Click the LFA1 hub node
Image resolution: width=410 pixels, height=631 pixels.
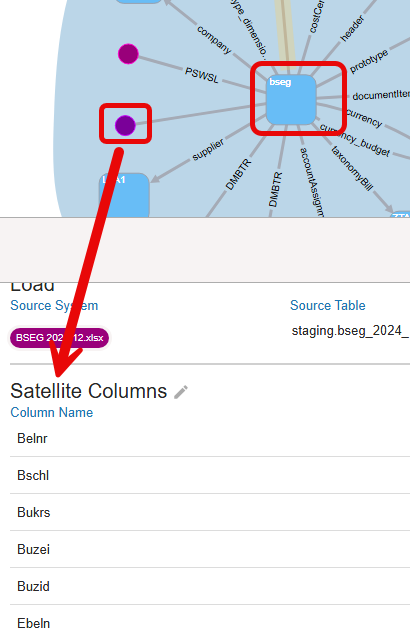coord(124,196)
